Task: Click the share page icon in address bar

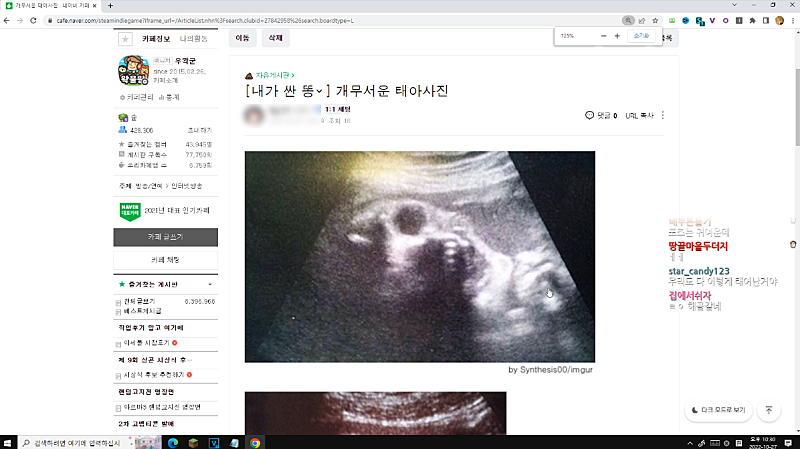Action: pos(642,20)
